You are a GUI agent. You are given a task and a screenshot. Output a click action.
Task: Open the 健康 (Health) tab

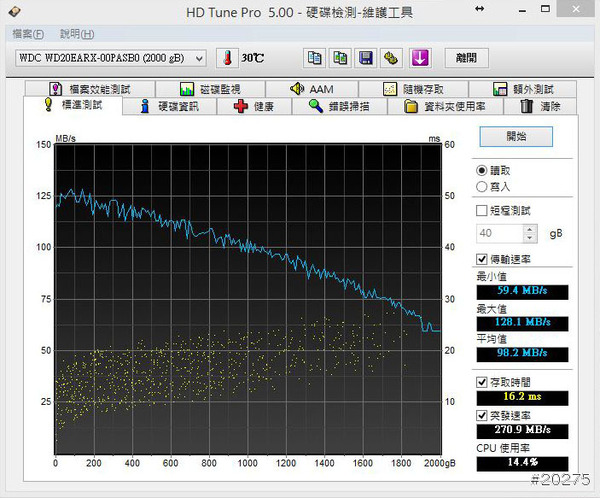(254, 106)
